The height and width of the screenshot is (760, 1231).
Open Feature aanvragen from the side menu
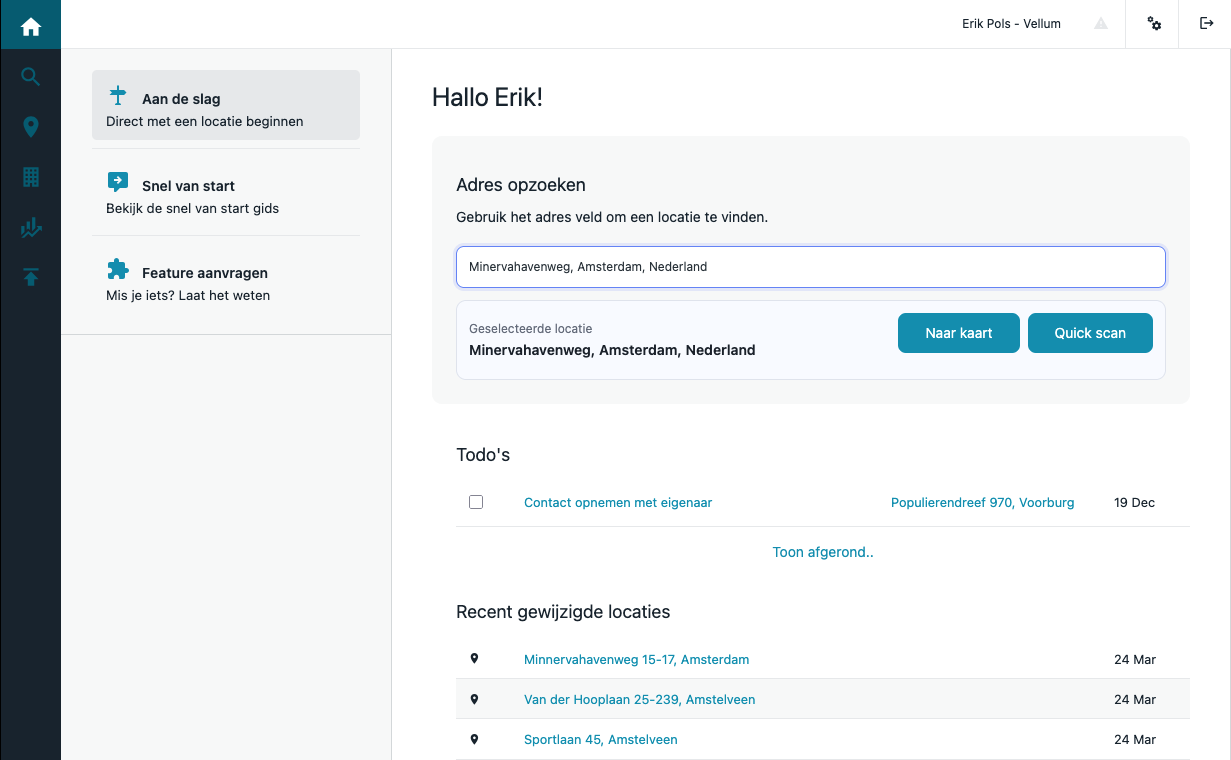point(205,272)
